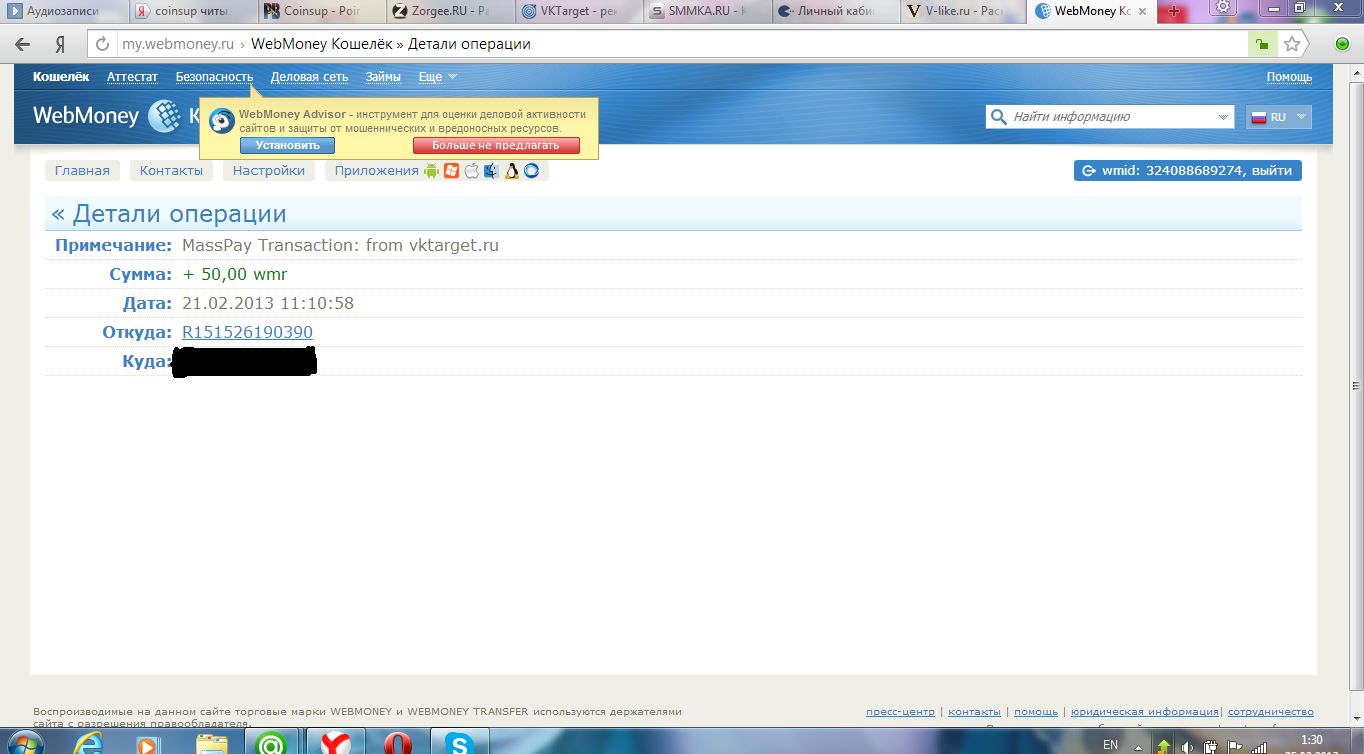Open Skype from the taskbar
Image resolution: width=1364 pixels, height=754 pixels.
pyautogui.click(x=460, y=743)
